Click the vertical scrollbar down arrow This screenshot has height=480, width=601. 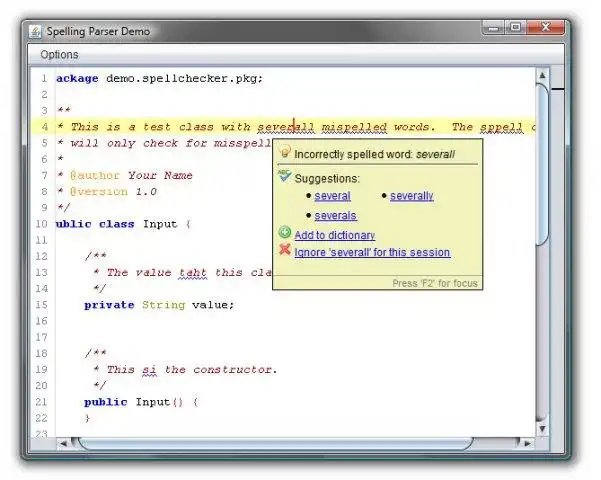(542, 428)
